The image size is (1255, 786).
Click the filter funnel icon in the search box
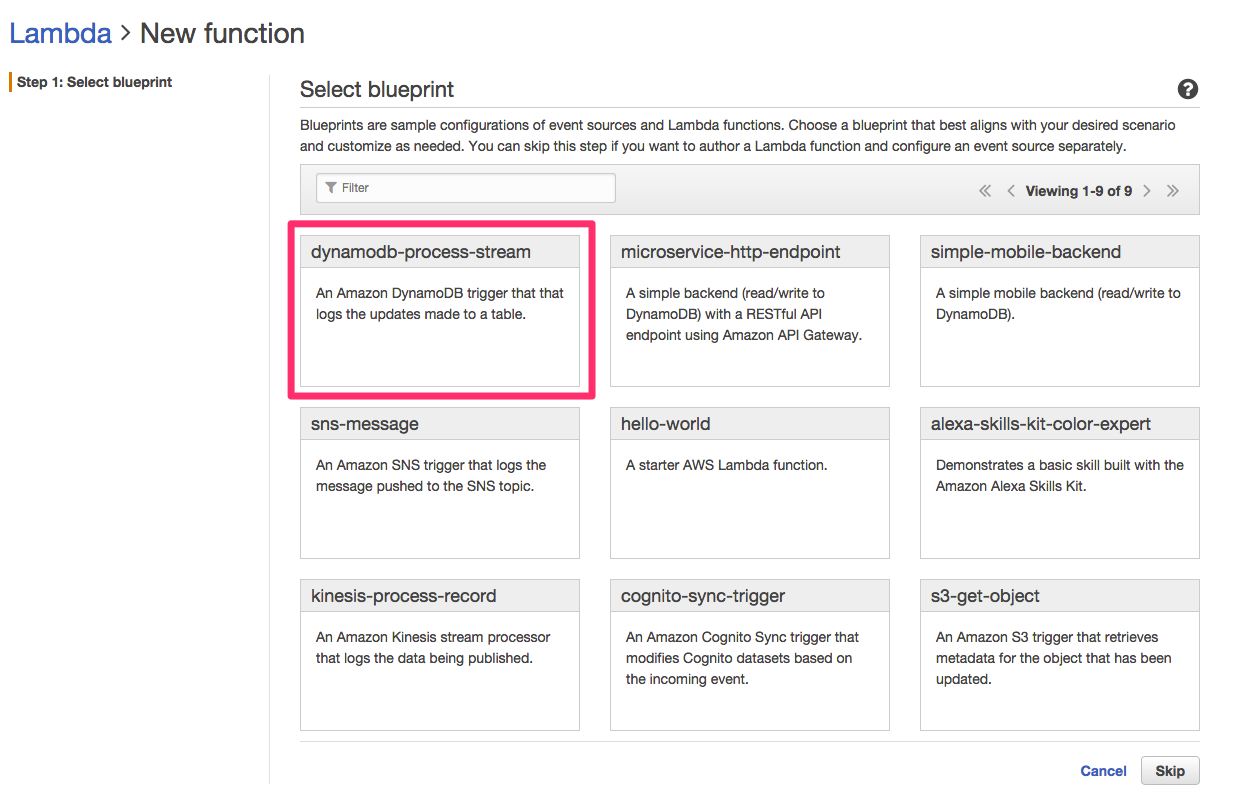point(332,188)
